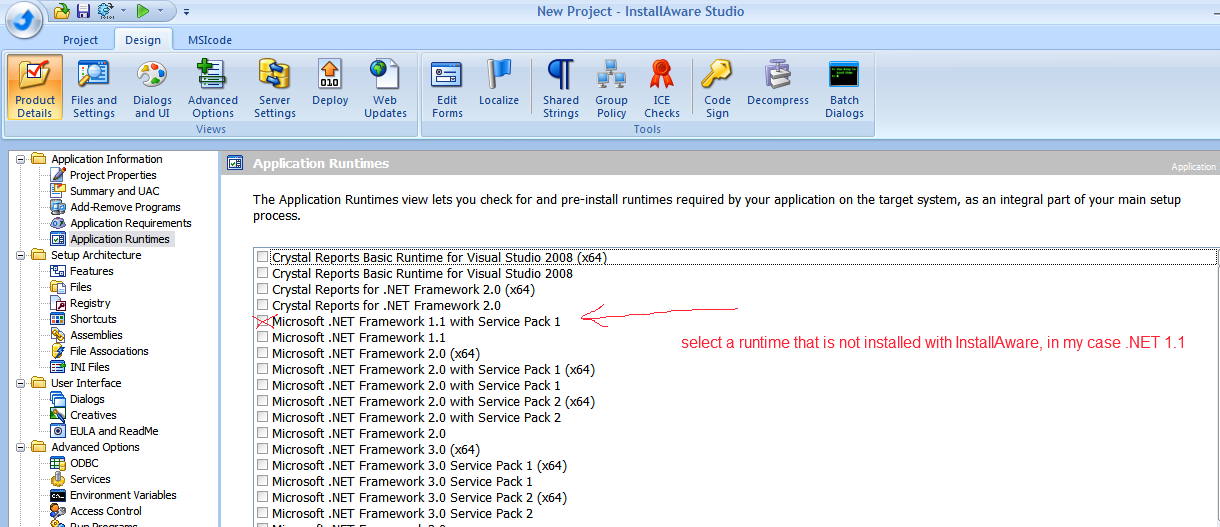Check Microsoft .NET Framework 3.0 (x64)
1220x527 pixels.
[263, 449]
